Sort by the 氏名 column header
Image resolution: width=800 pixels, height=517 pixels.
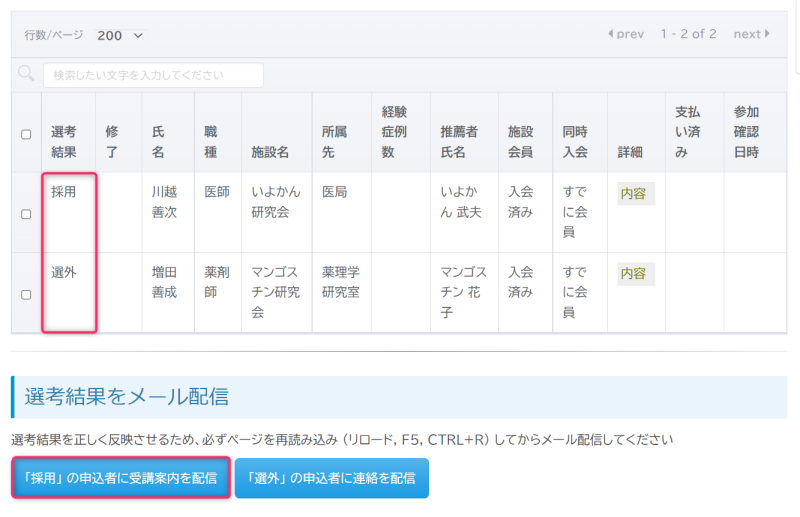(x=158, y=142)
